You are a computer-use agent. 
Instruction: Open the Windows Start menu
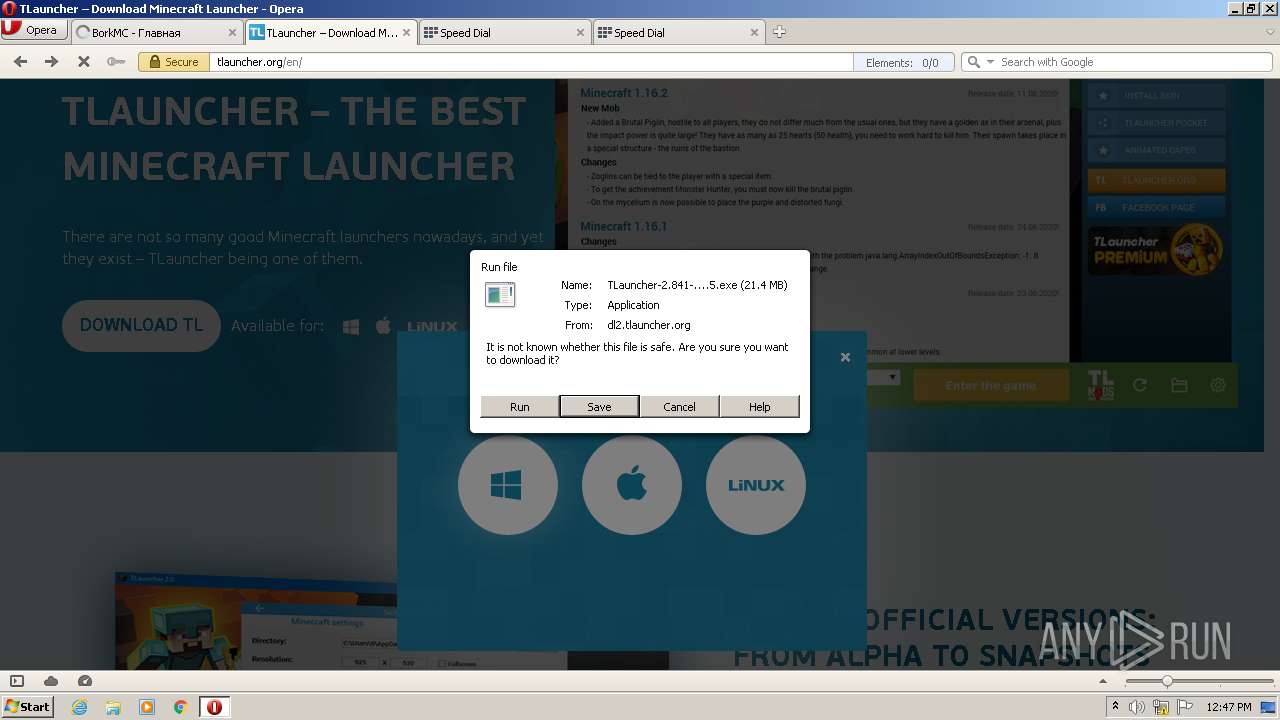28,706
